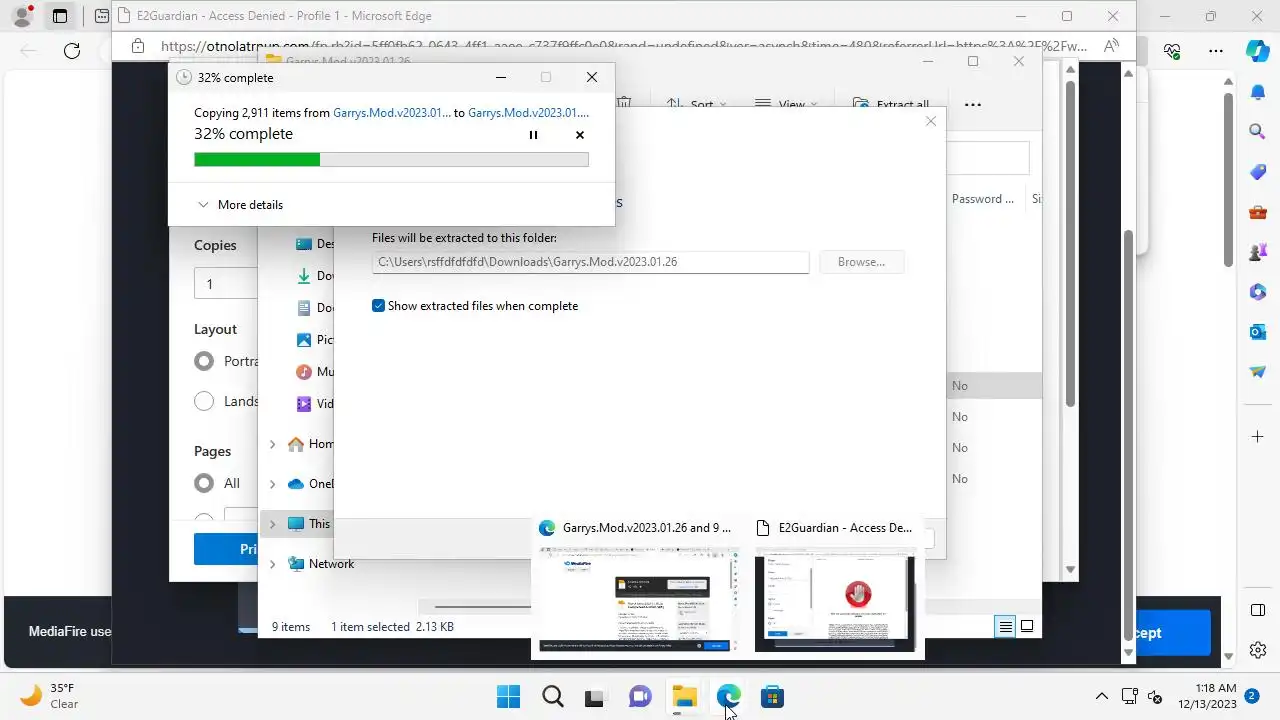This screenshot has height=720, width=1280.
Task: Click the Copies number field
Action: point(225,284)
